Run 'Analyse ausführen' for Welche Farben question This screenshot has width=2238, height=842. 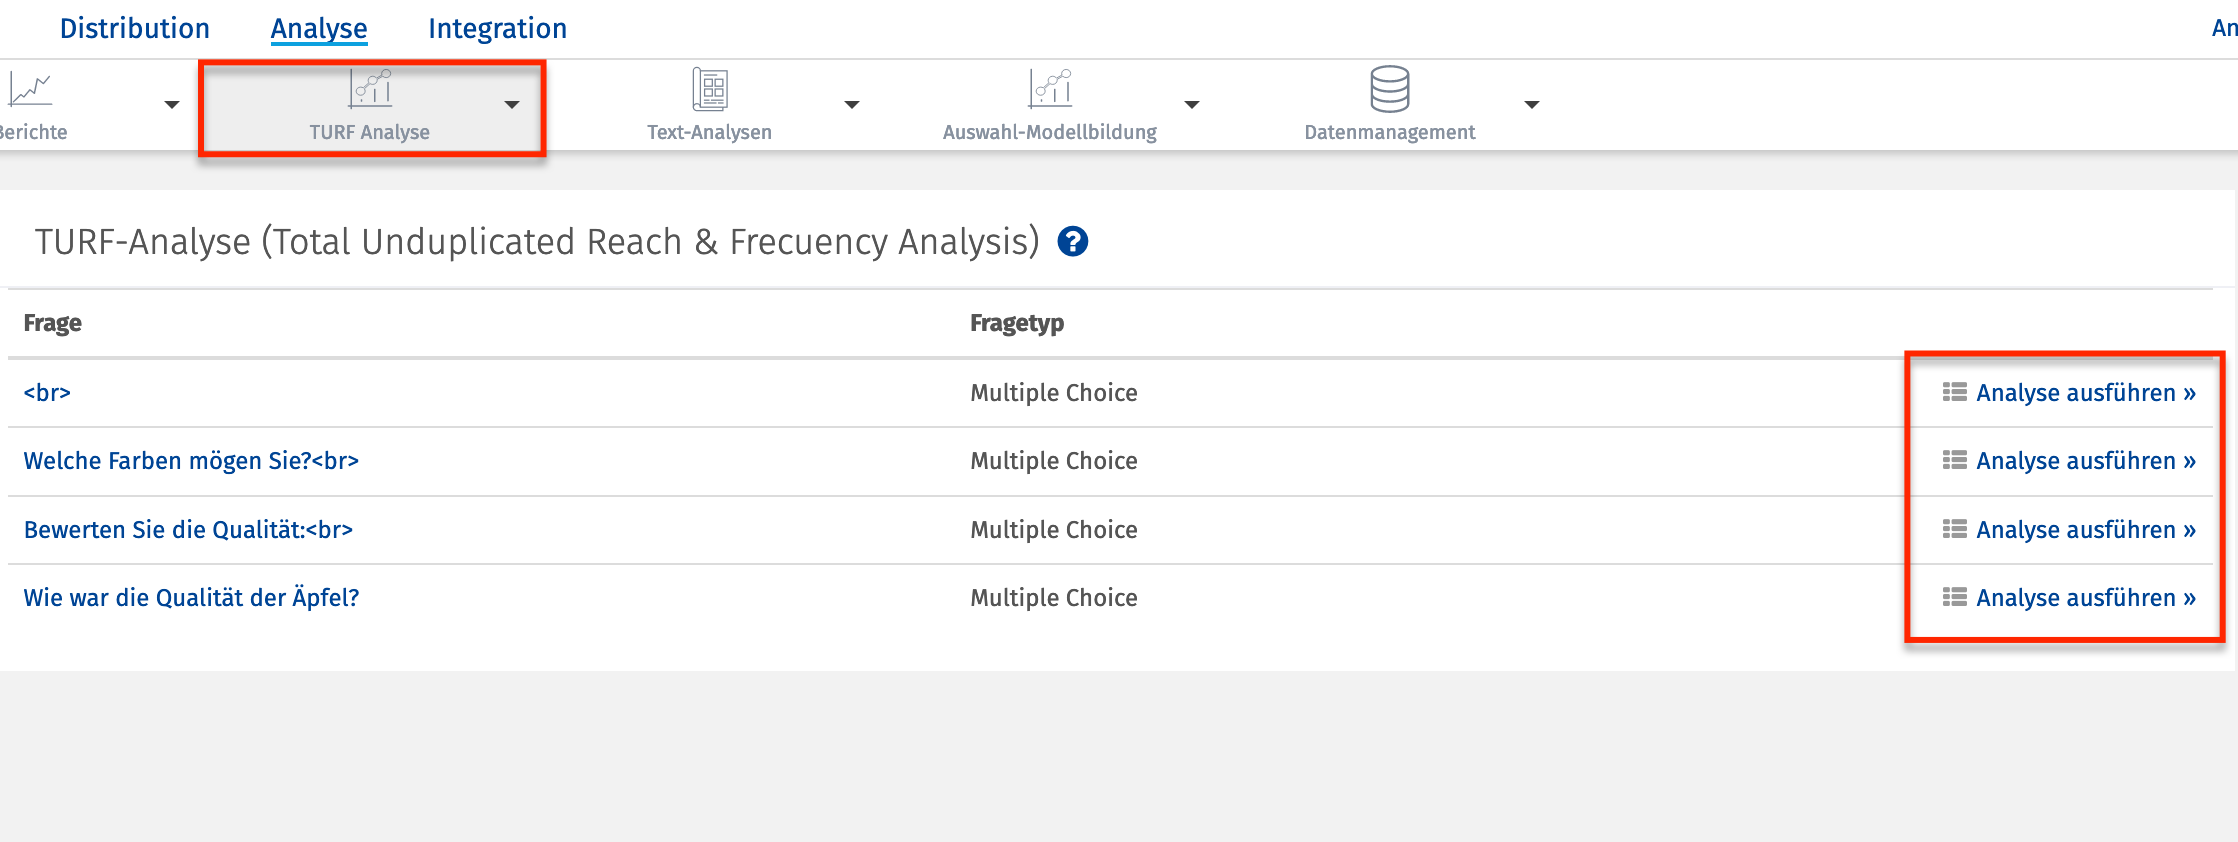click(x=2085, y=461)
